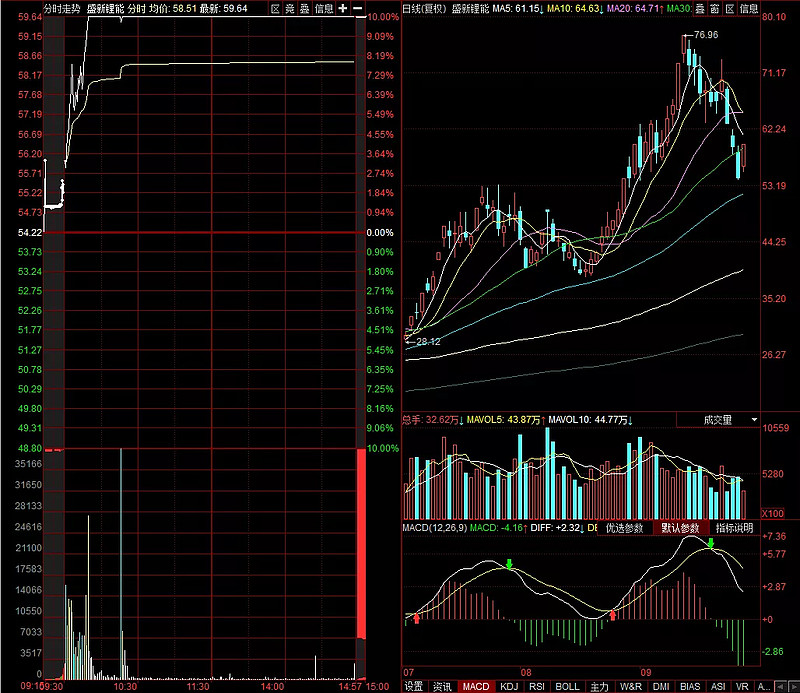Switch to the BOLL indicator tab
This screenshot has height=693, width=800.
coord(567,686)
